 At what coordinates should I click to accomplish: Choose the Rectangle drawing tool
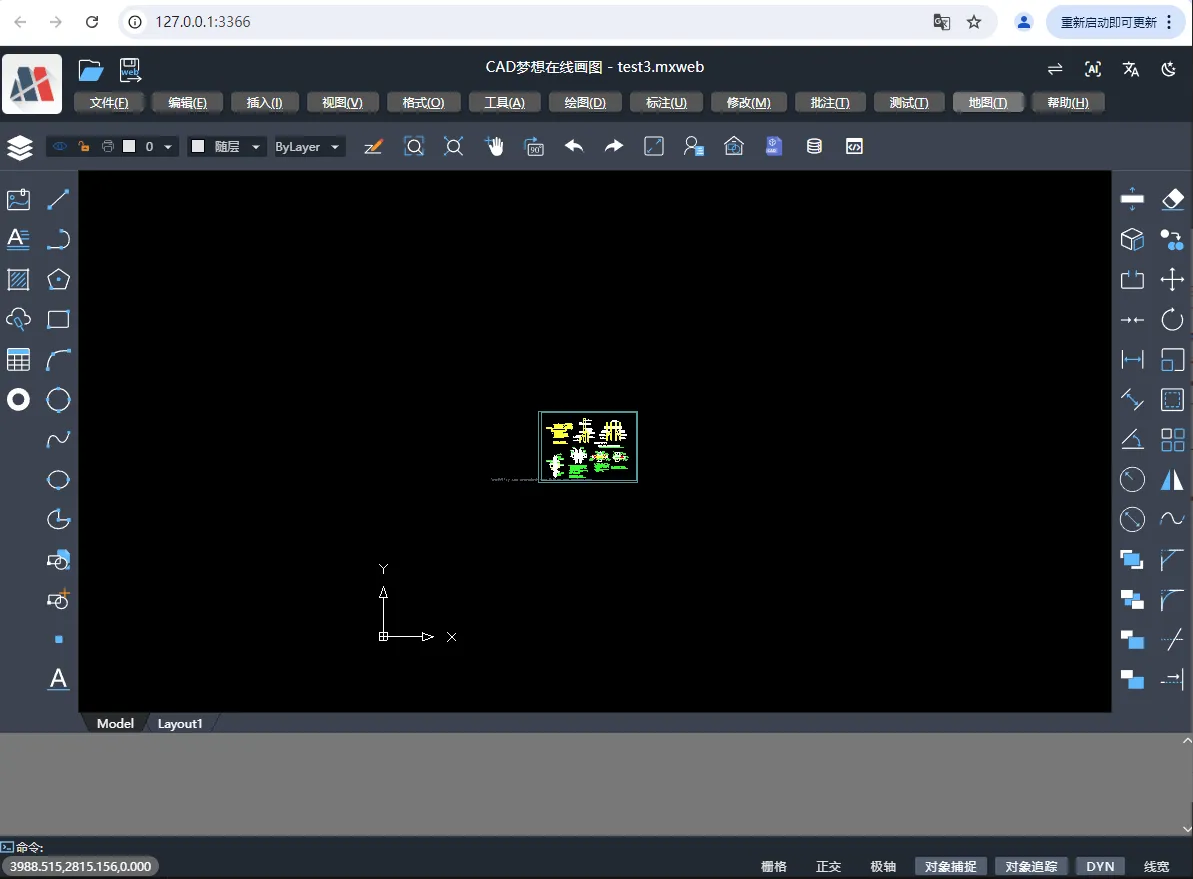(58, 320)
